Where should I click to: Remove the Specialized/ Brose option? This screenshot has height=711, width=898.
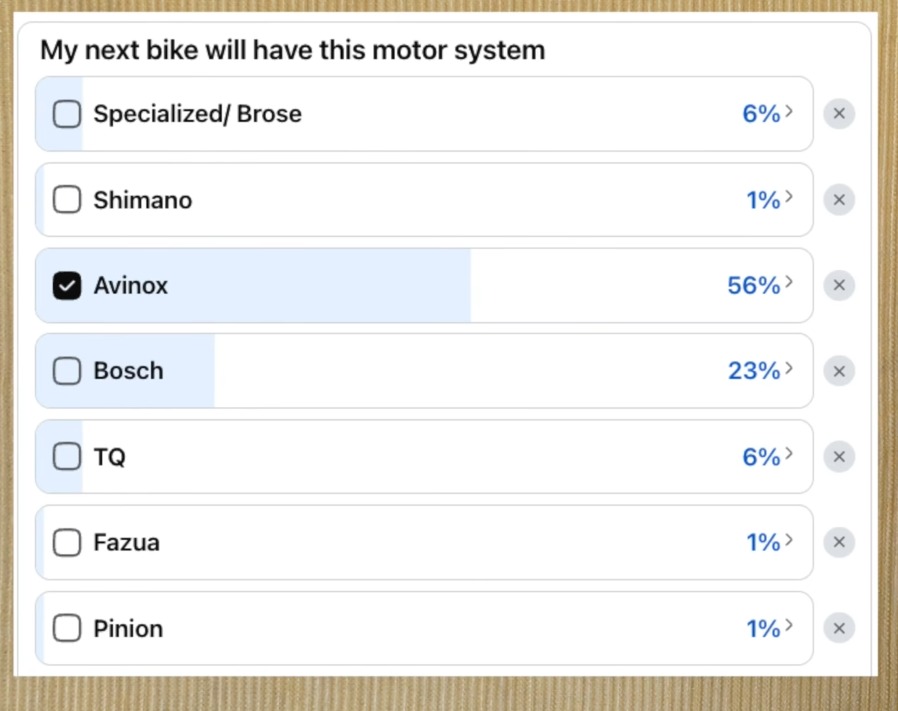click(x=839, y=114)
